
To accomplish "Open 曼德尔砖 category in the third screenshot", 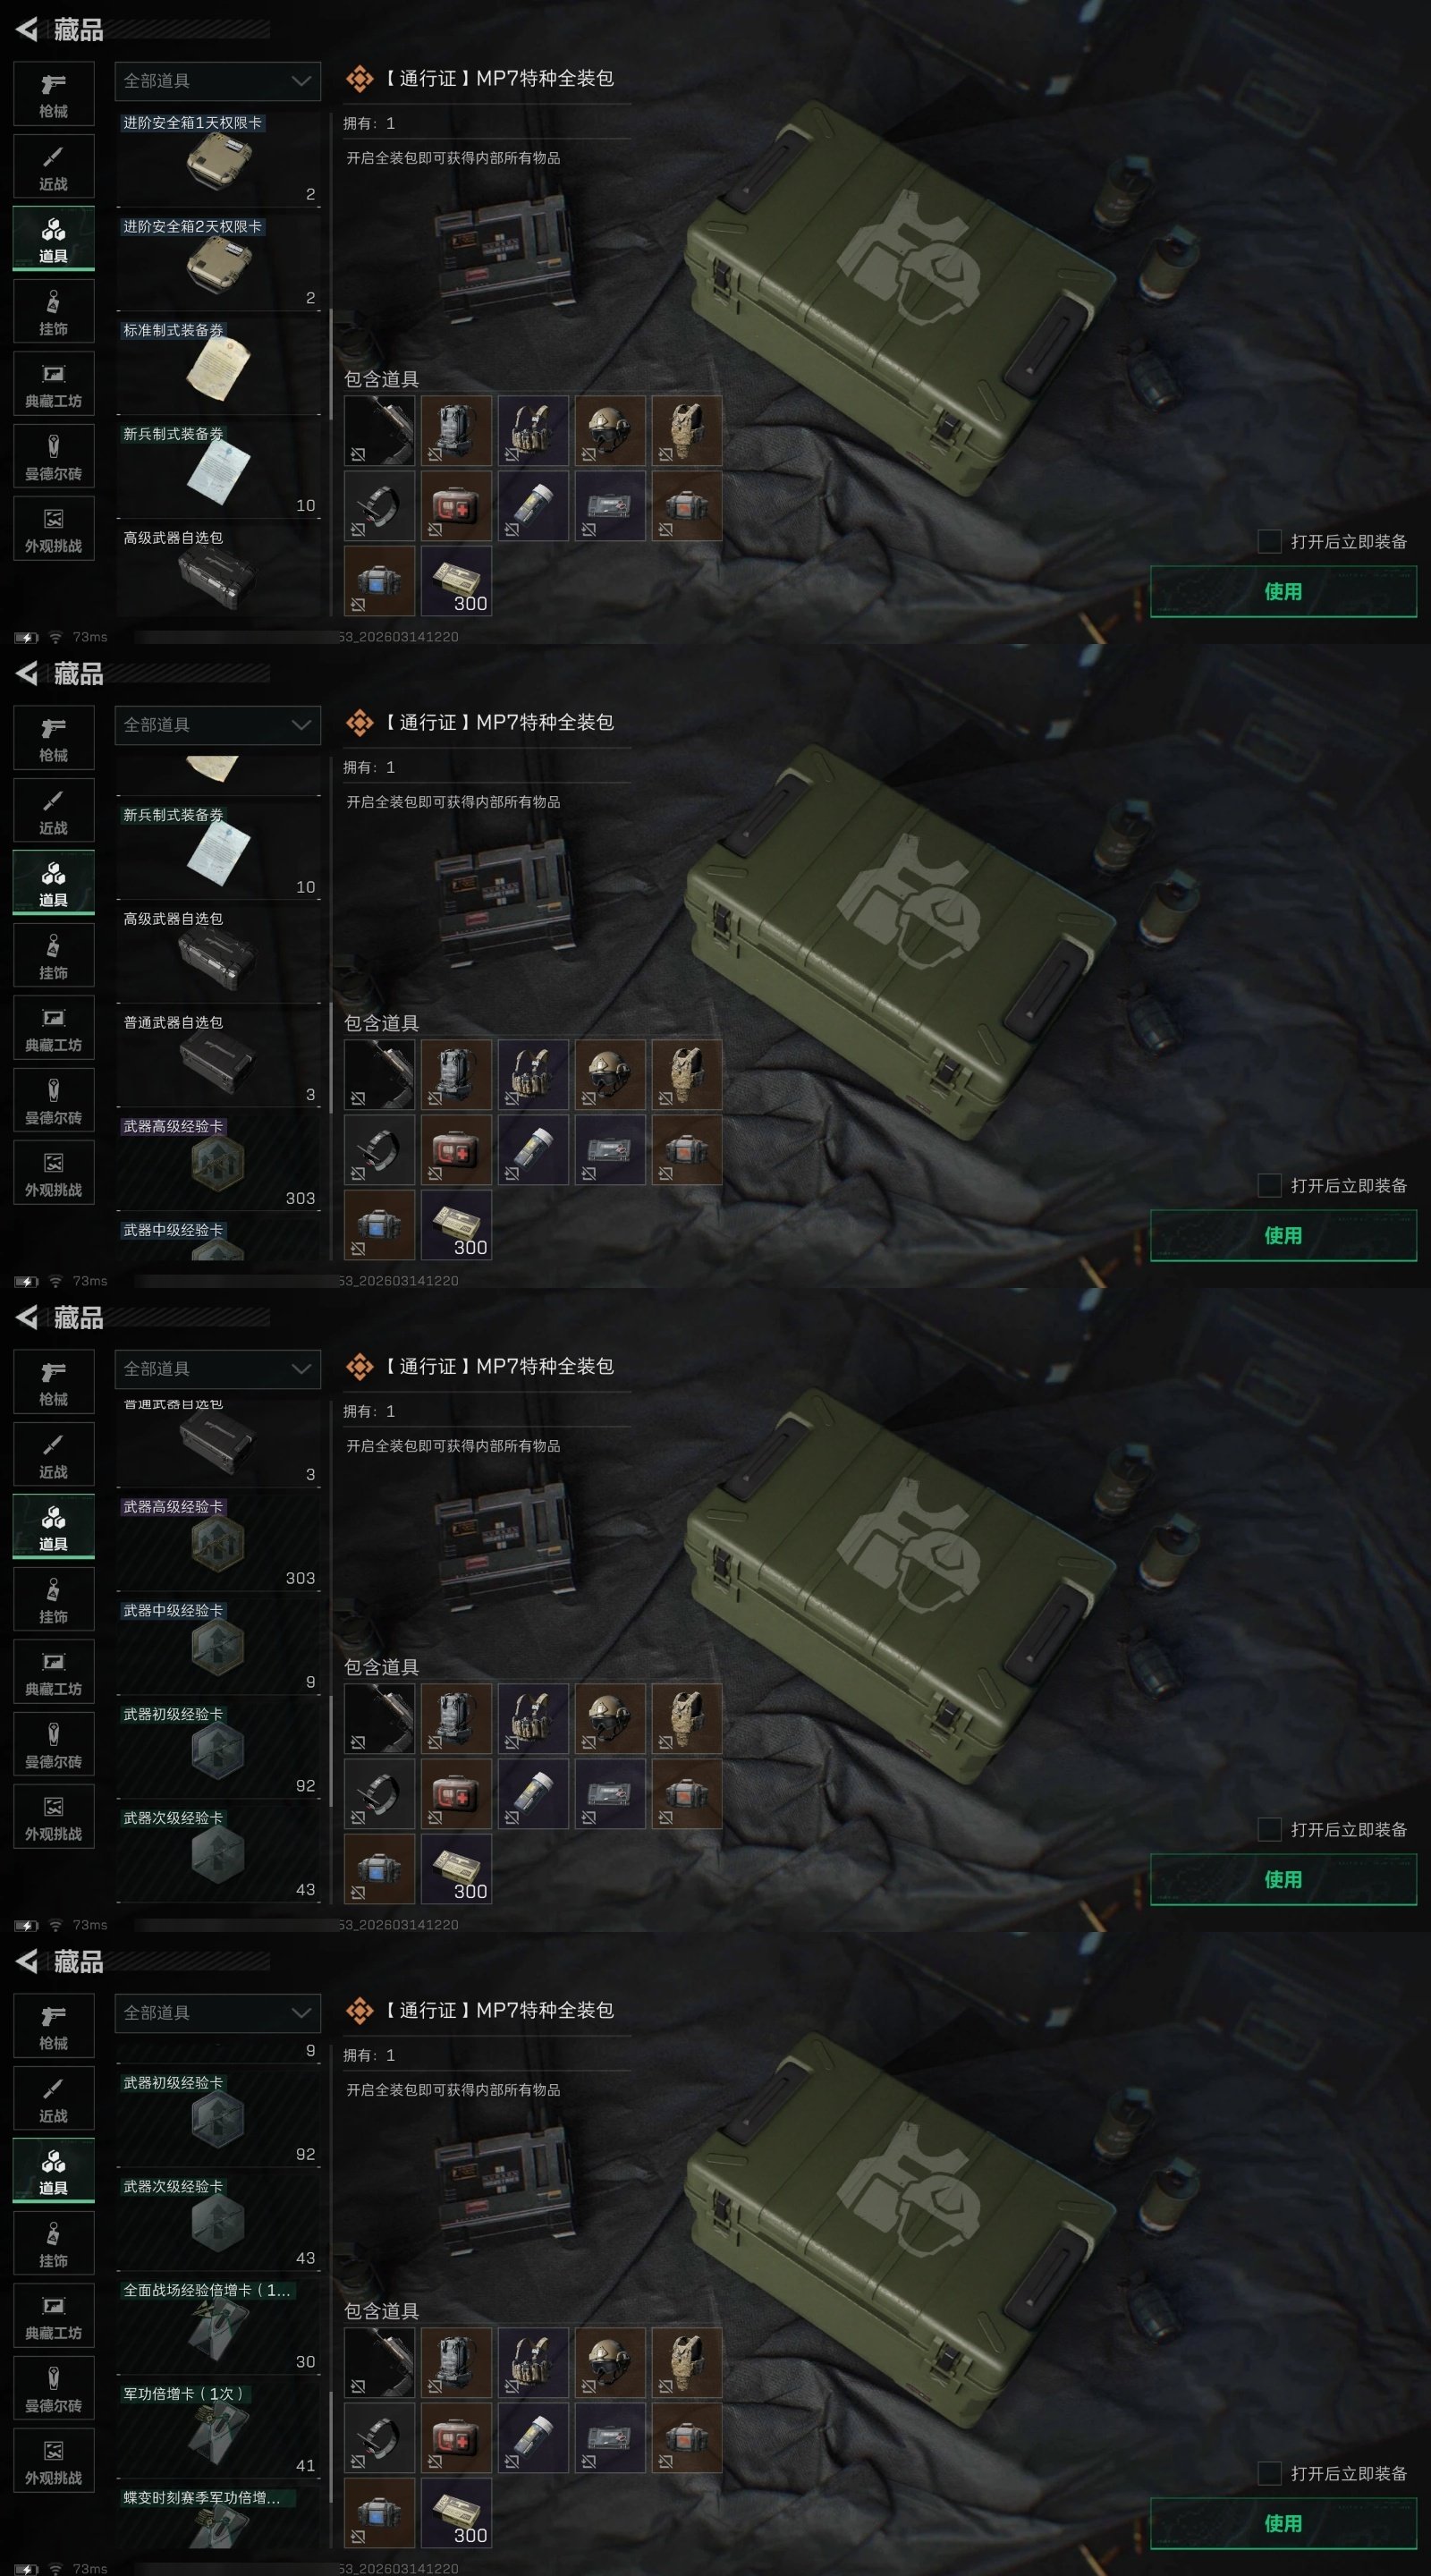I will coord(54,1745).
